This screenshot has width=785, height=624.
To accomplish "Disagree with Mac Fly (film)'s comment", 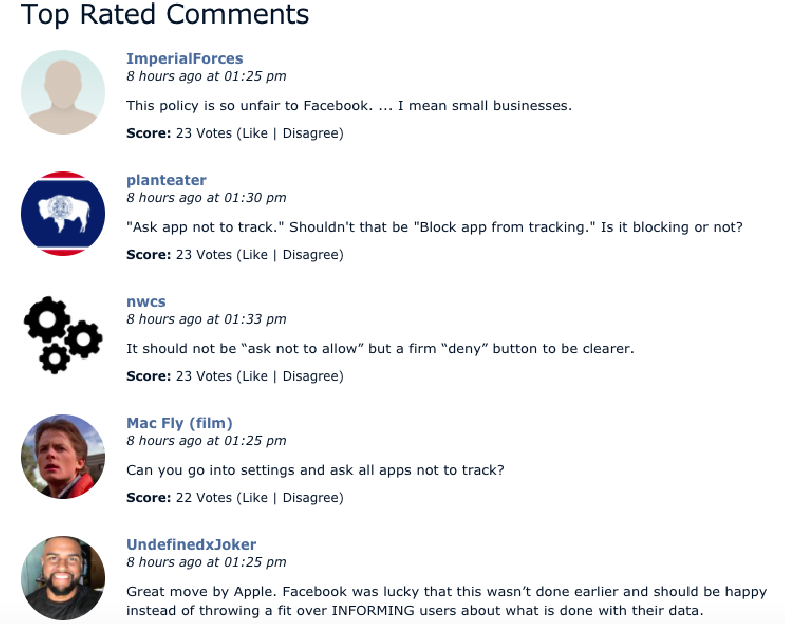I will 310,498.
